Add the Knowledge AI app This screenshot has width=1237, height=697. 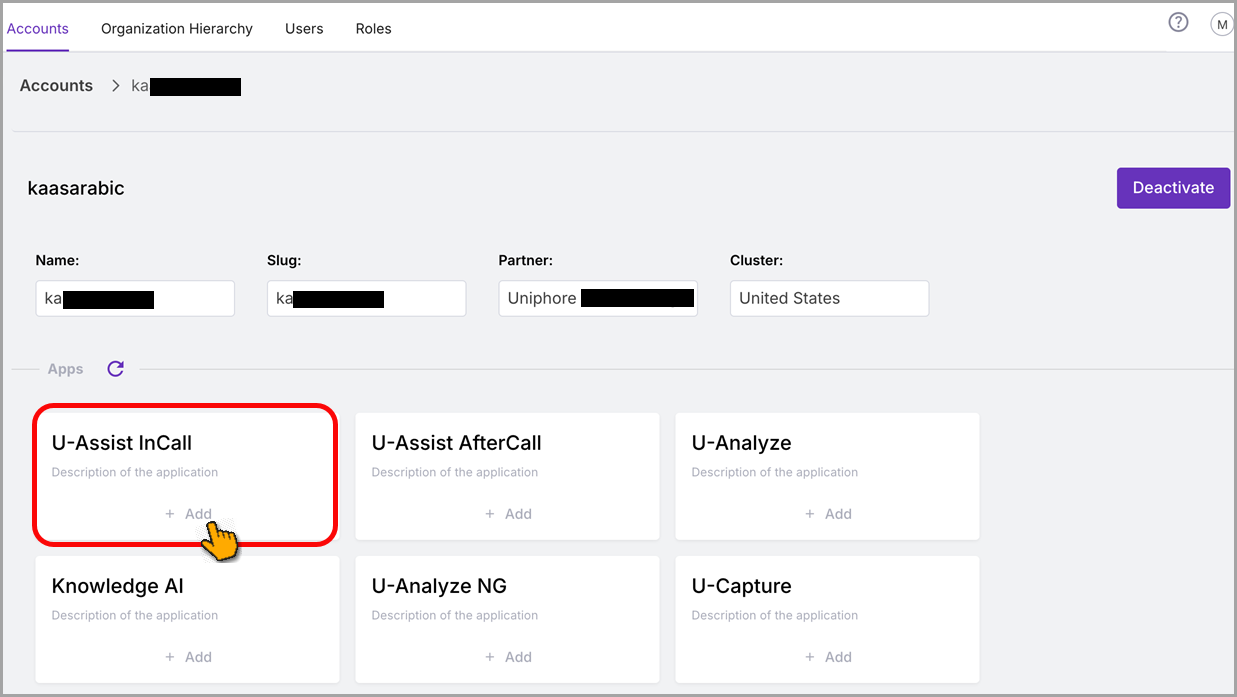pyautogui.click(x=188, y=657)
